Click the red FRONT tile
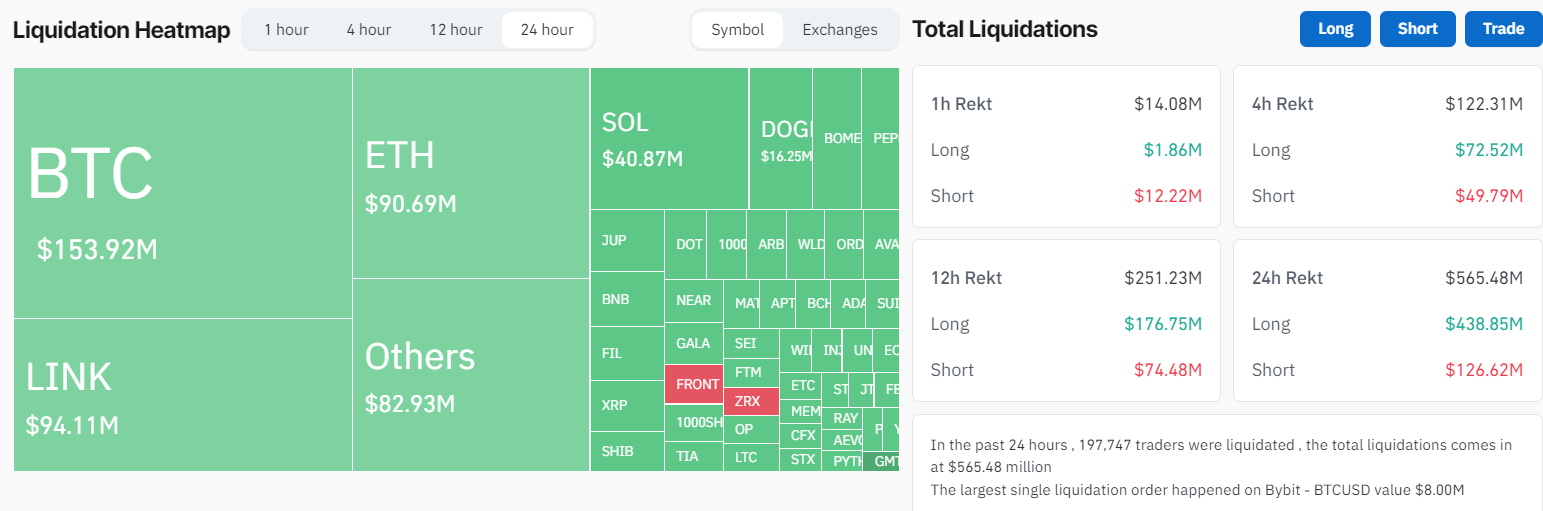 click(x=693, y=384)
